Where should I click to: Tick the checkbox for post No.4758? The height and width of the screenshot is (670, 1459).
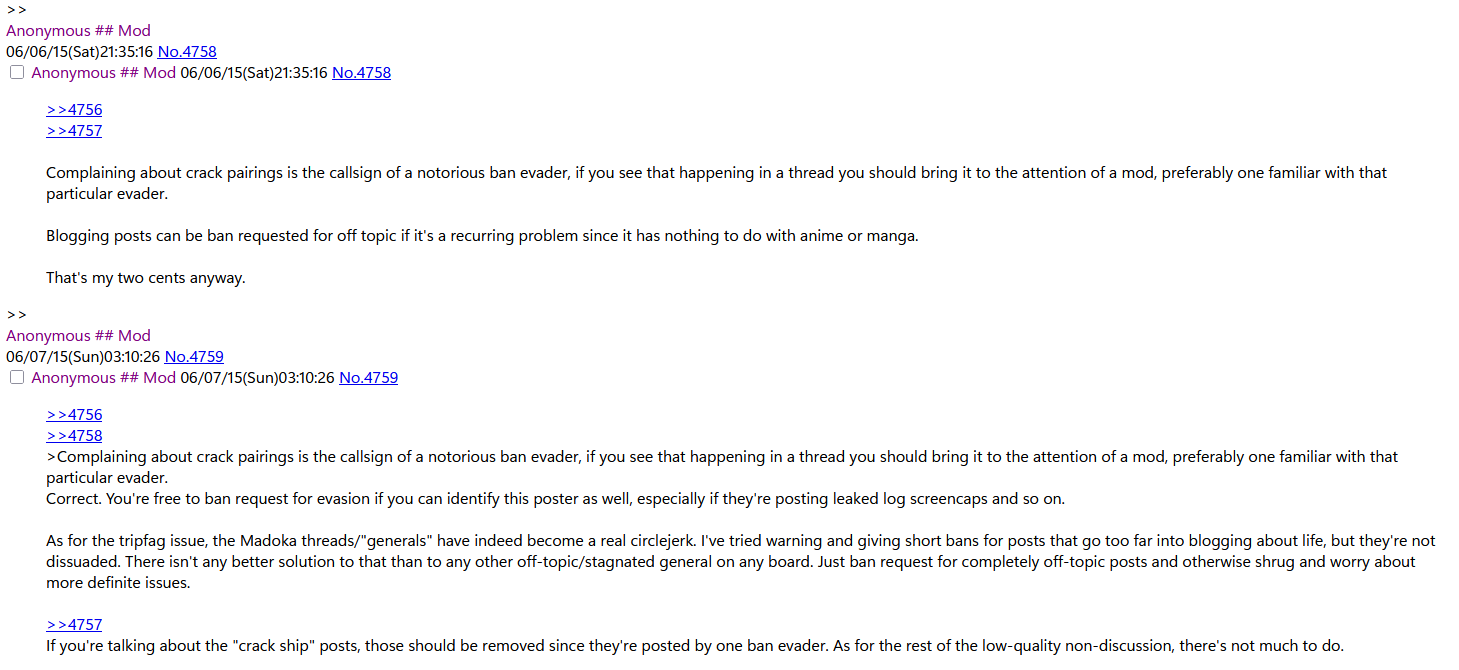[x=17, y=73]
